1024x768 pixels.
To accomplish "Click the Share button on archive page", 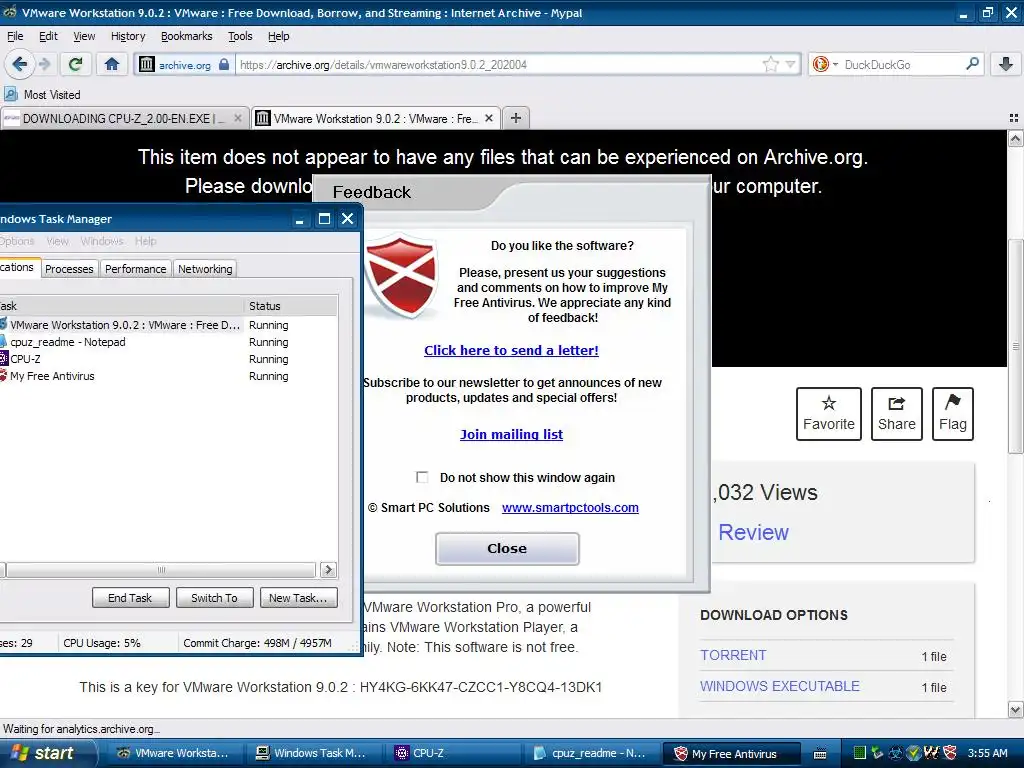I will point(897,414).
